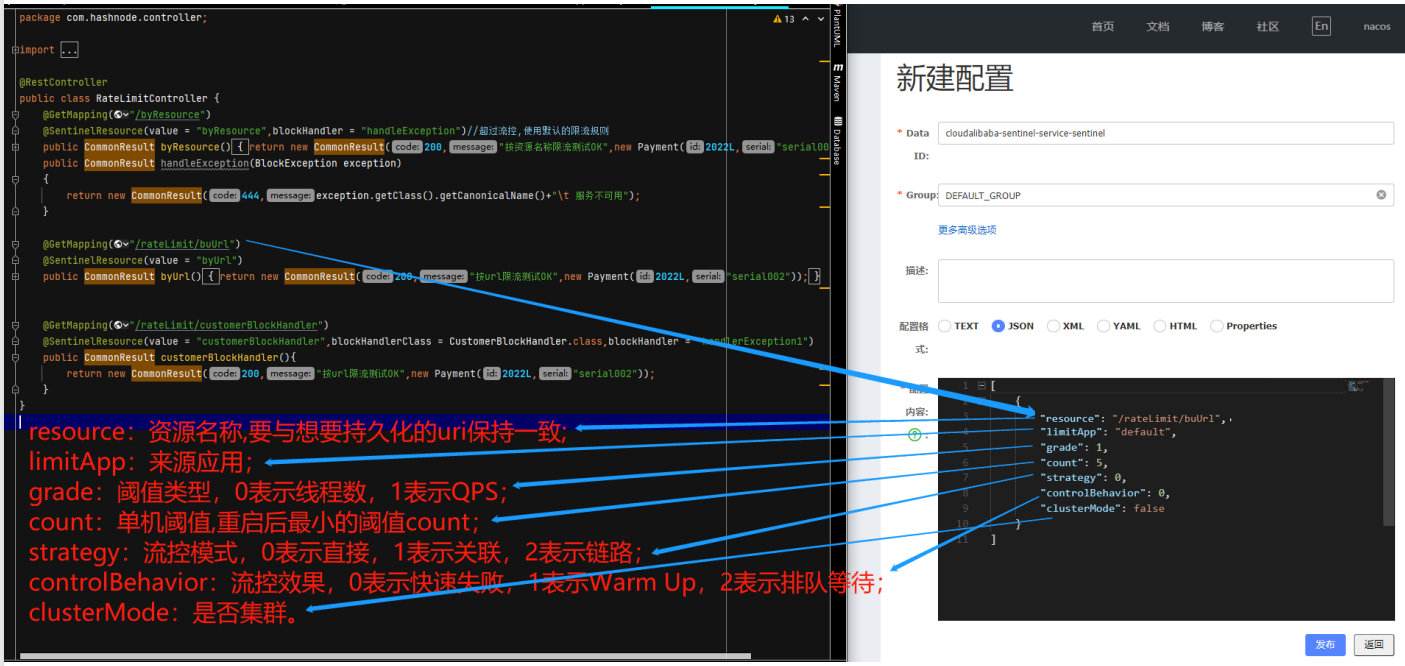Click the handleException method name in code

pyautogui.click(x=204, y=163)
